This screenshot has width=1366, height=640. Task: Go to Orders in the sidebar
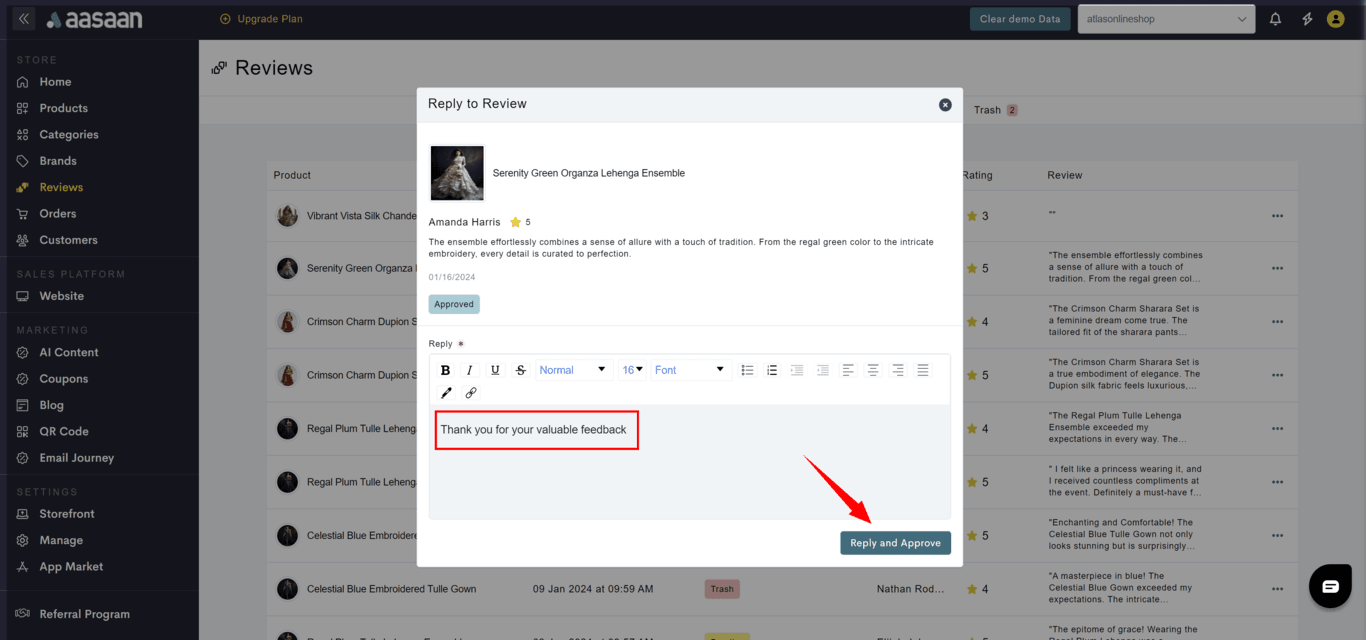click(57, 214)
